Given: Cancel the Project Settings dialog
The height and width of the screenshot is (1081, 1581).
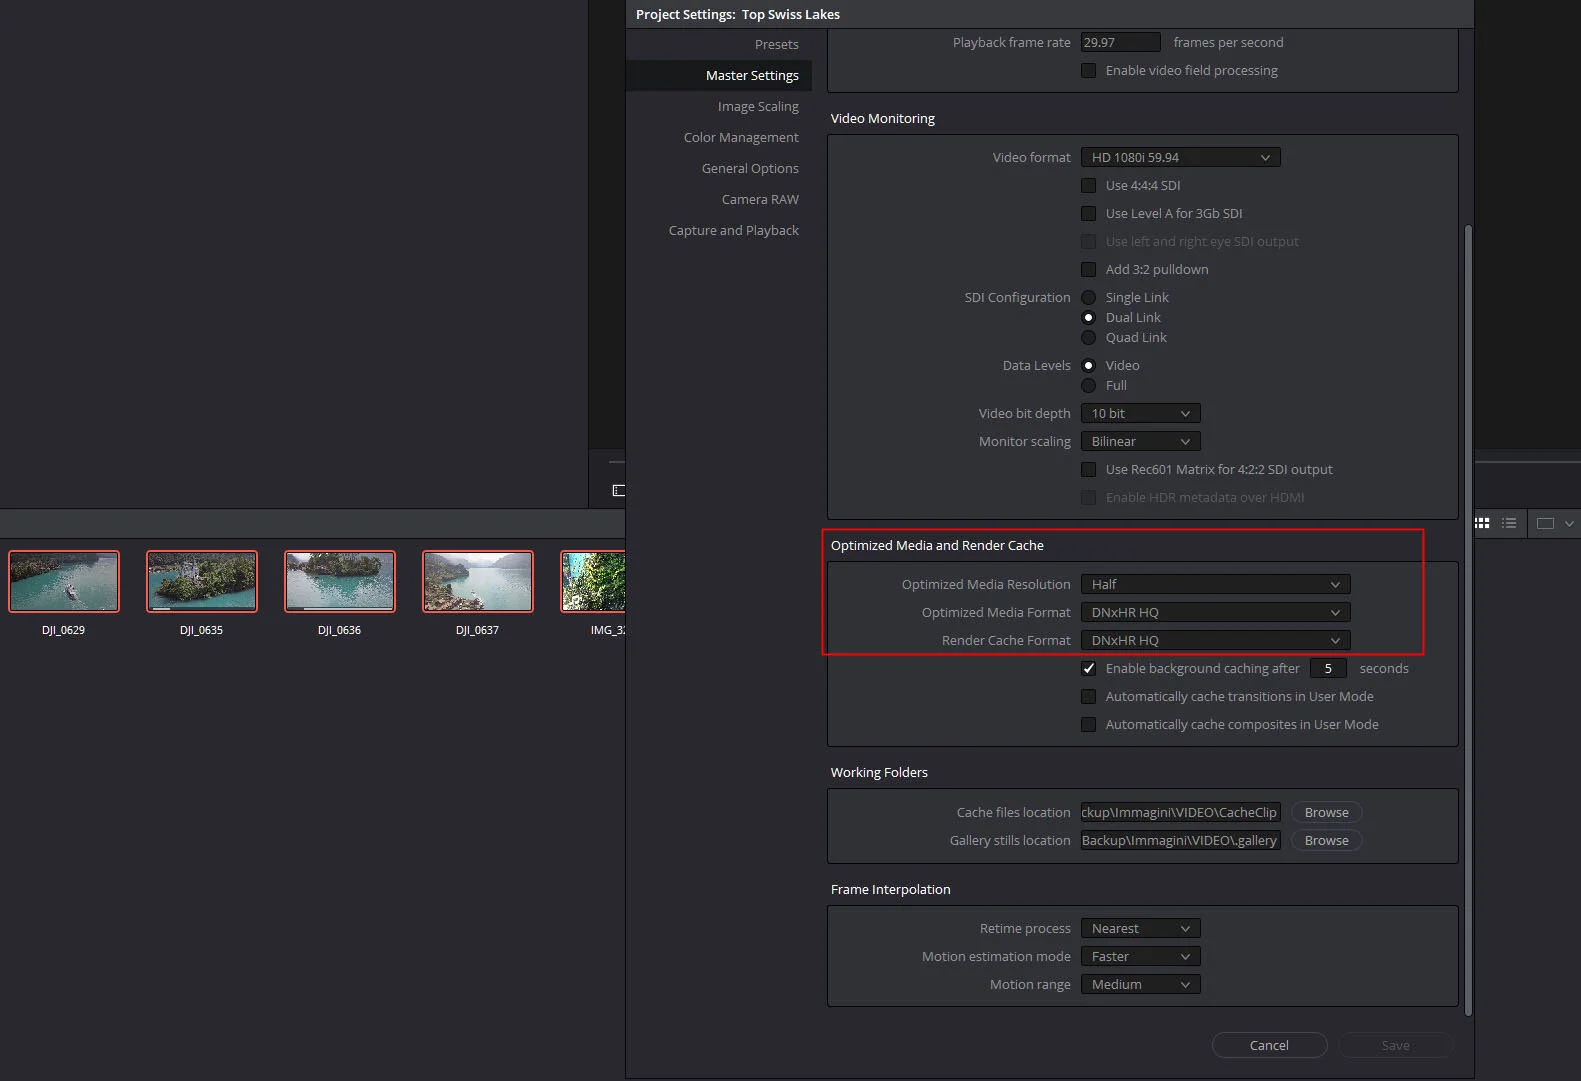Looking at the screenshot, I should (1269, 1045).
